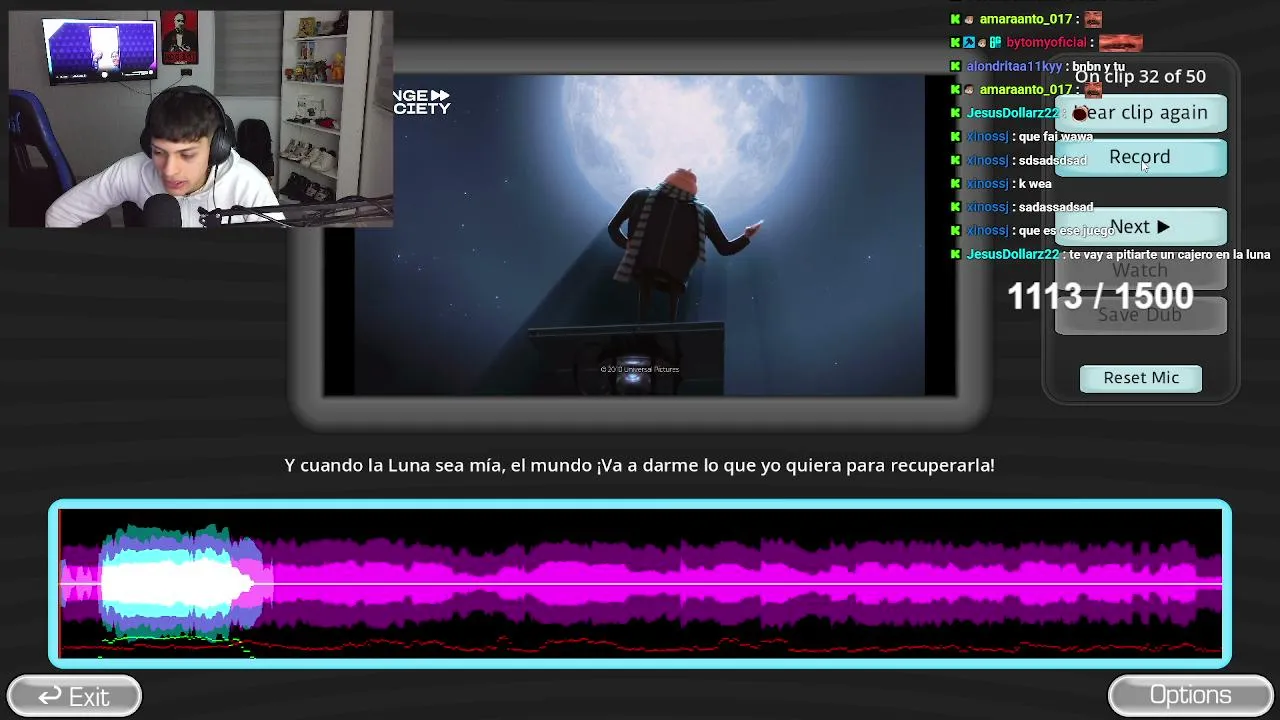Click the greyed-out Watch button
The height and width of the screenshot is (720, 1280).
[1140, 271]
